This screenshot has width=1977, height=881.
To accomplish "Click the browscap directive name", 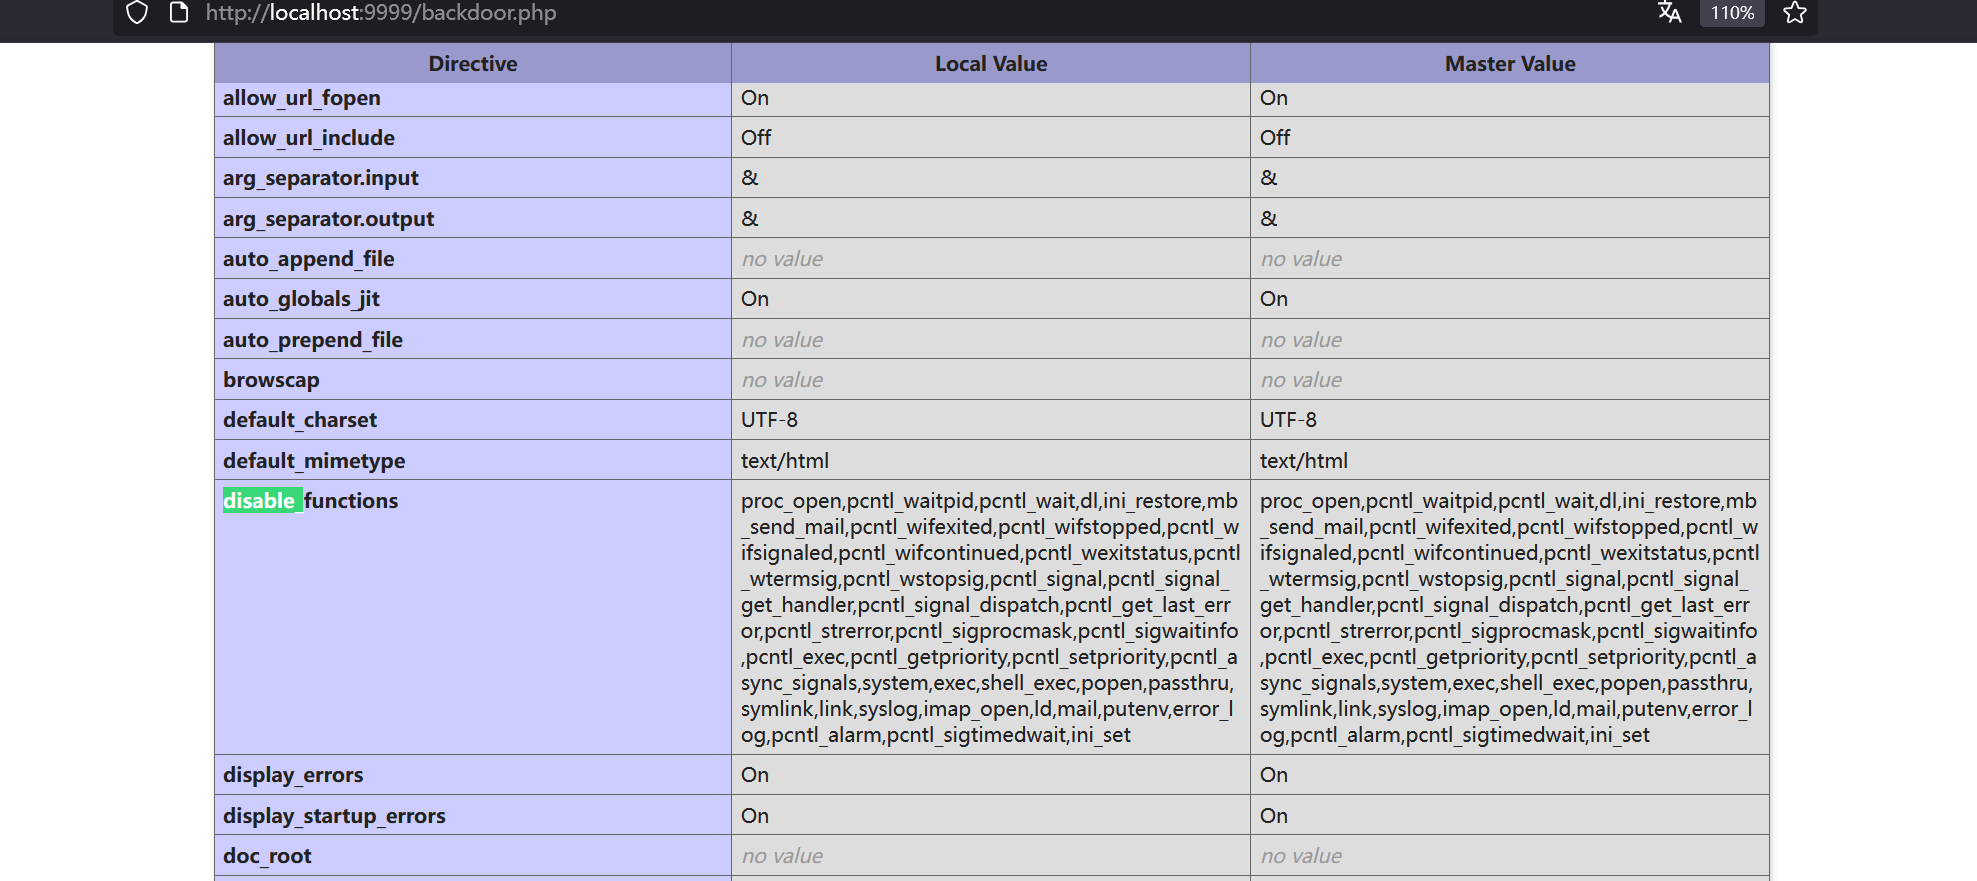I will 271,380.
